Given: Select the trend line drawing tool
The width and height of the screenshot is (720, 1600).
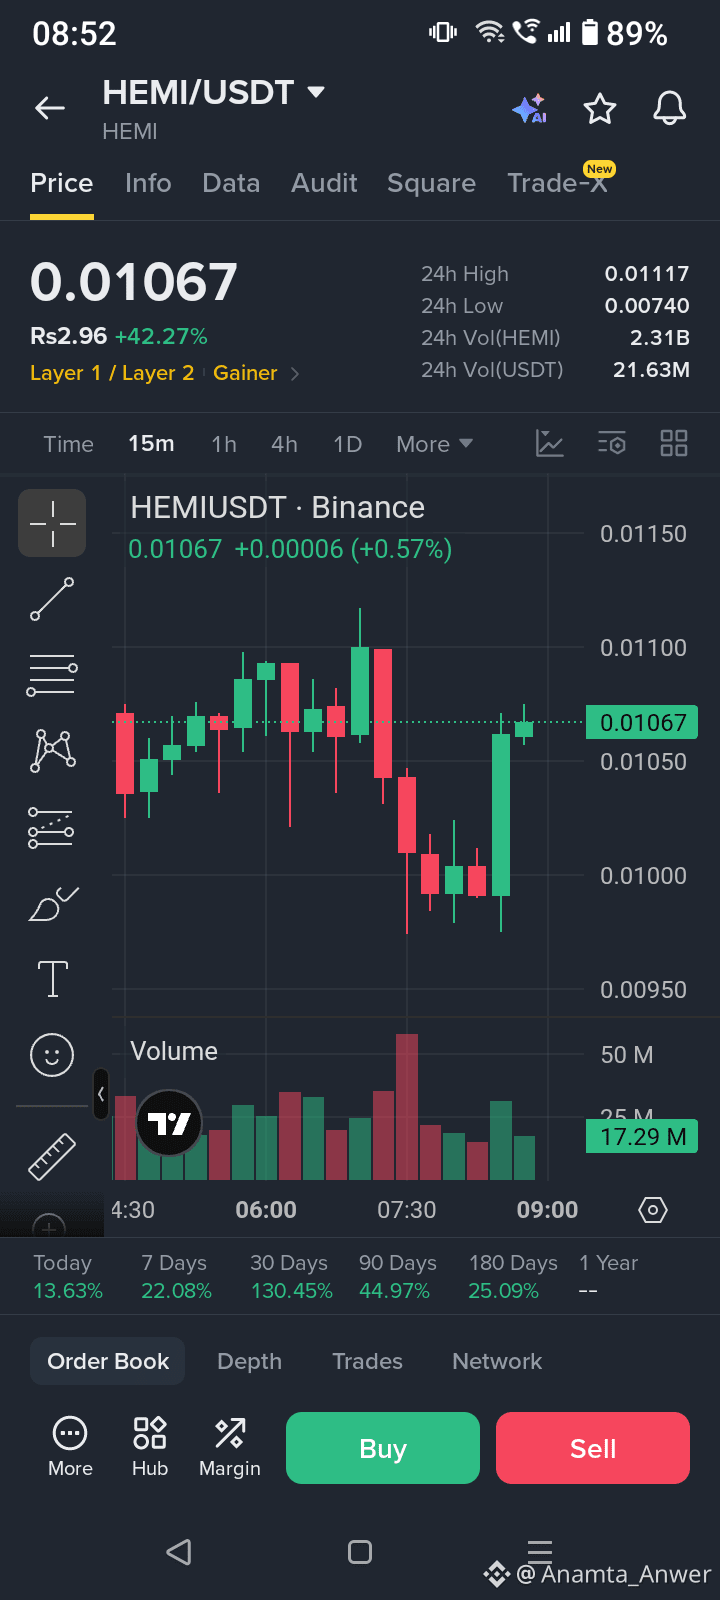Looking at the screenshot, I should 52,599.
